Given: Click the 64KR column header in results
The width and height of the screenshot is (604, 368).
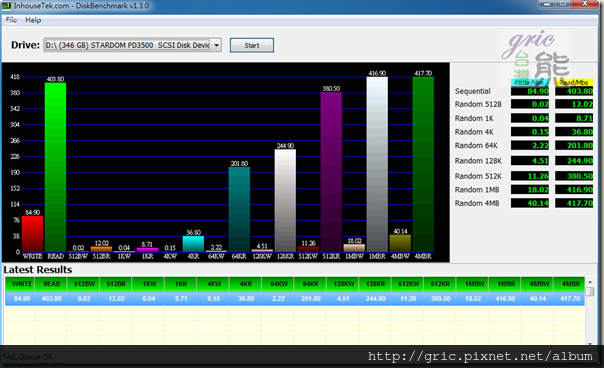Looking at the screenshot, I should pyautogui.click(x=310, y=284).
